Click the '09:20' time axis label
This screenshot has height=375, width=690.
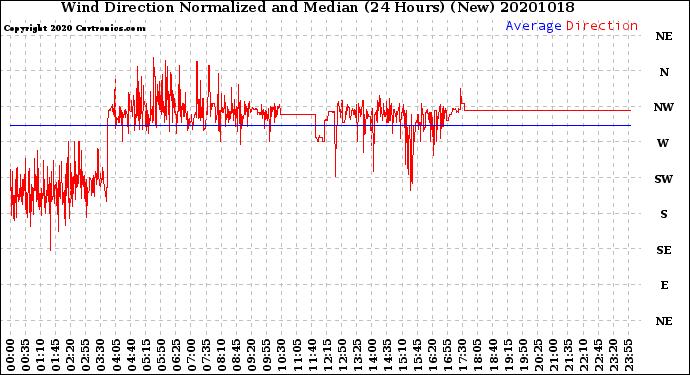point(252,355)
